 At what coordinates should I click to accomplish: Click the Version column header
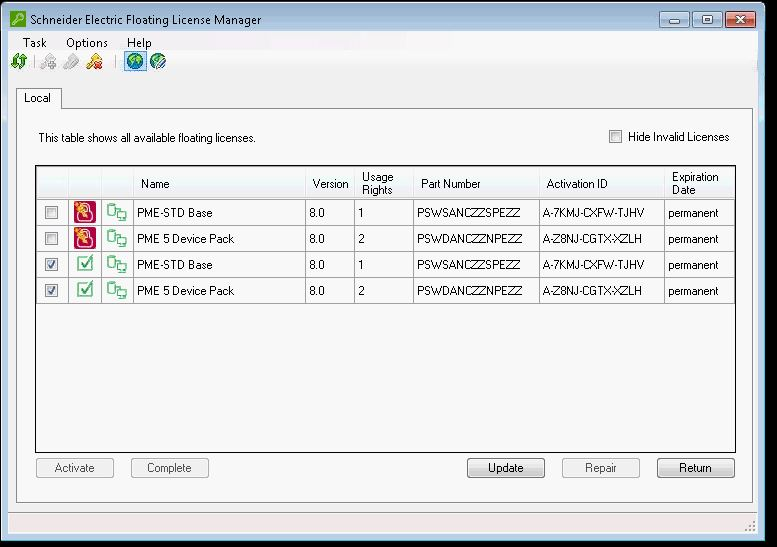(331, 184)
